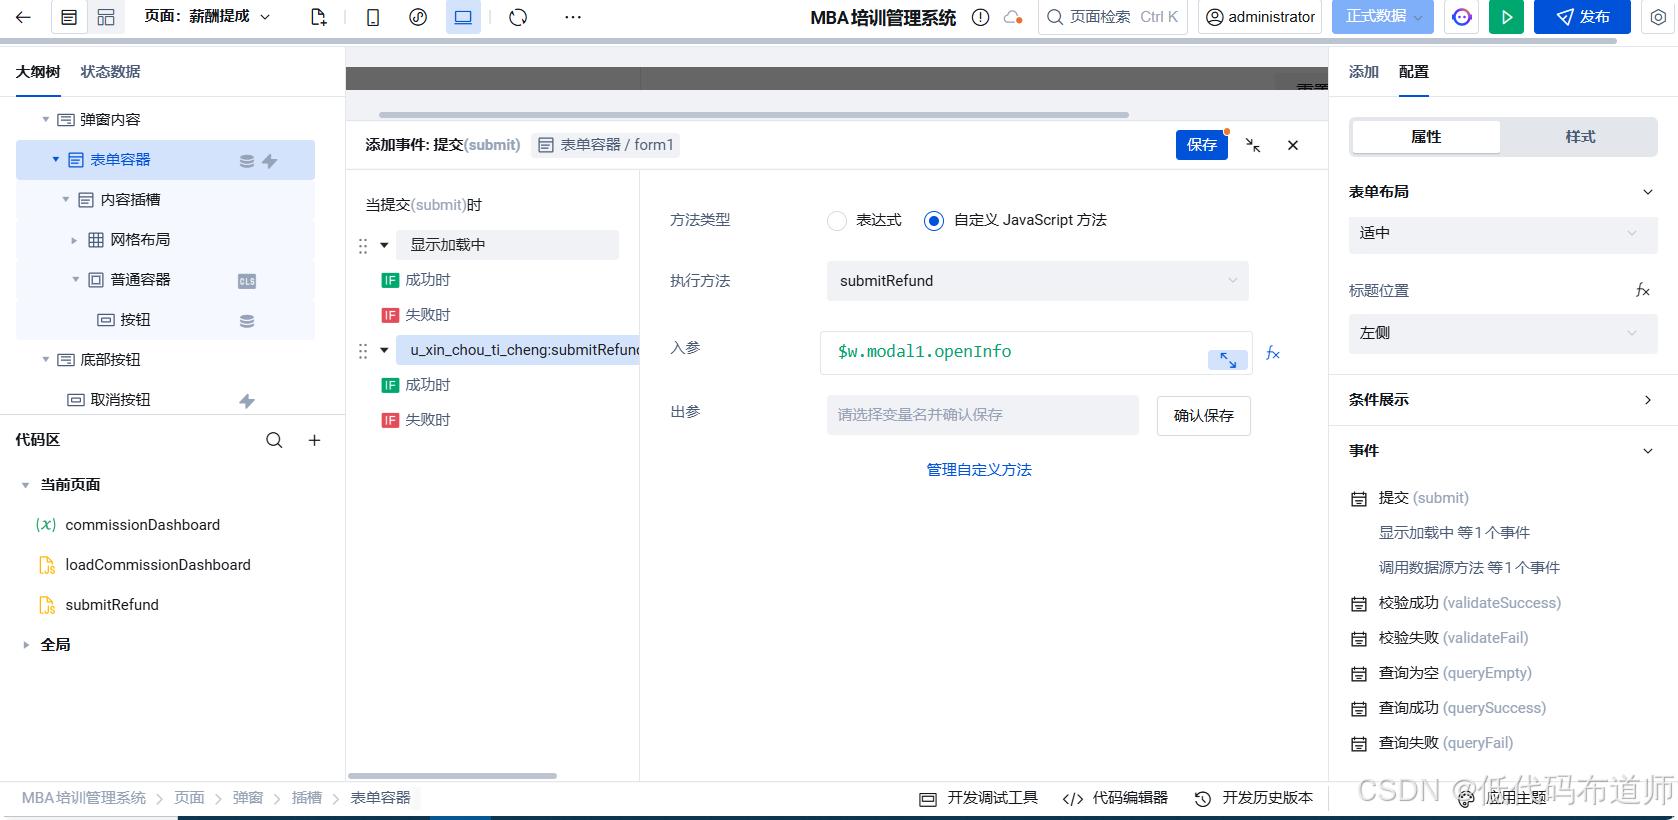Expand the 全局 tree node
Image resolution: width=1678 pixels, height=820 pixels.
(26, 645)
